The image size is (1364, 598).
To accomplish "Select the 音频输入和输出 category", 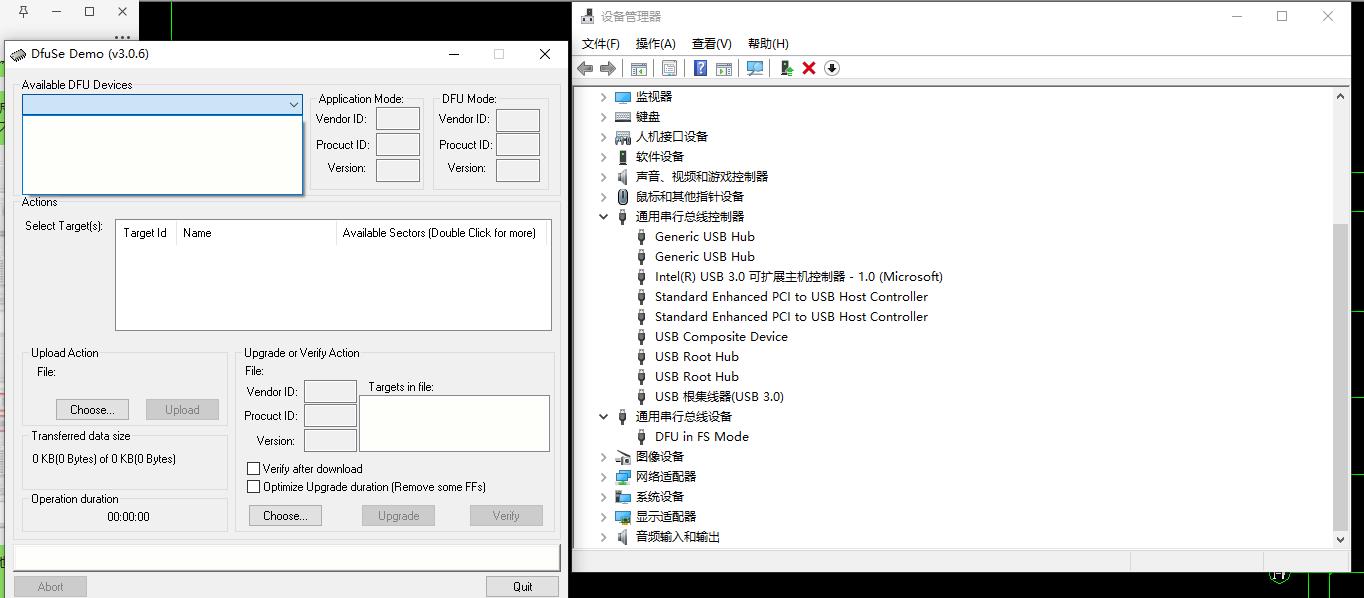I will (x=678, y=536).
